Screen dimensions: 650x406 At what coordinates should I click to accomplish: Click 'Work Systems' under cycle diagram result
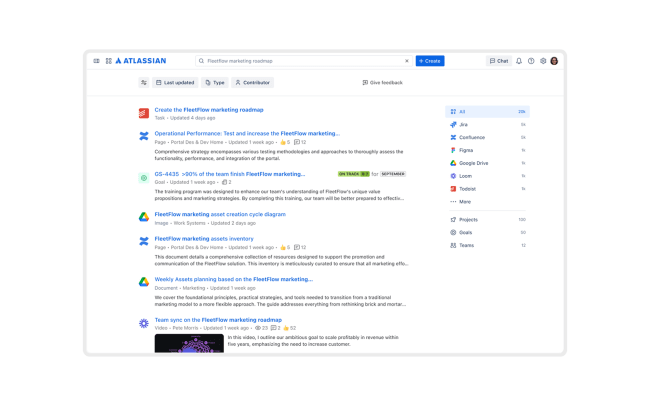tap(189, 223)
